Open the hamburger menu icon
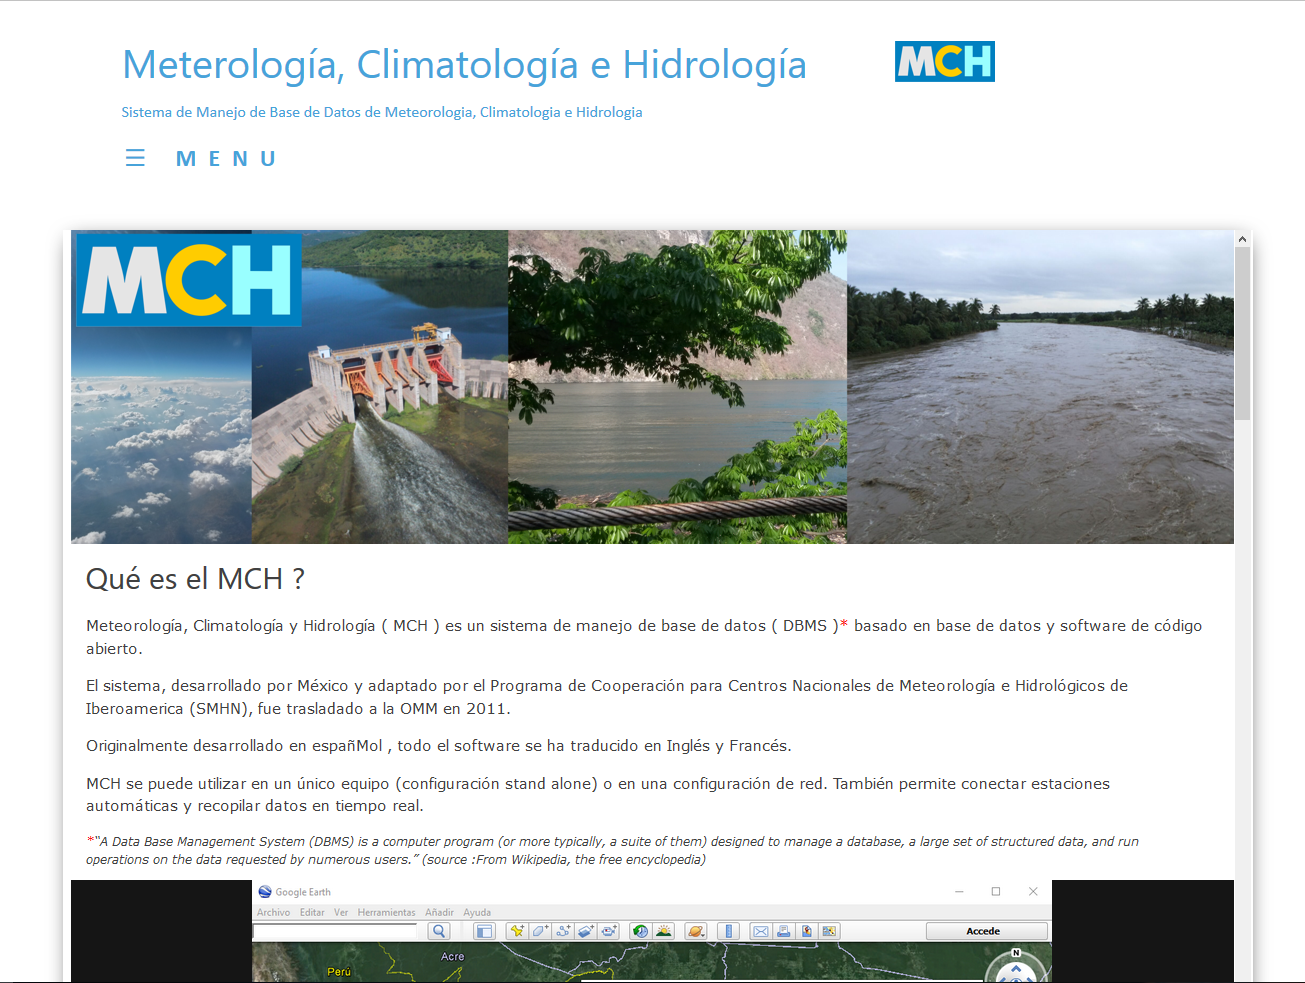1305x983 pixels. point(135,158)
